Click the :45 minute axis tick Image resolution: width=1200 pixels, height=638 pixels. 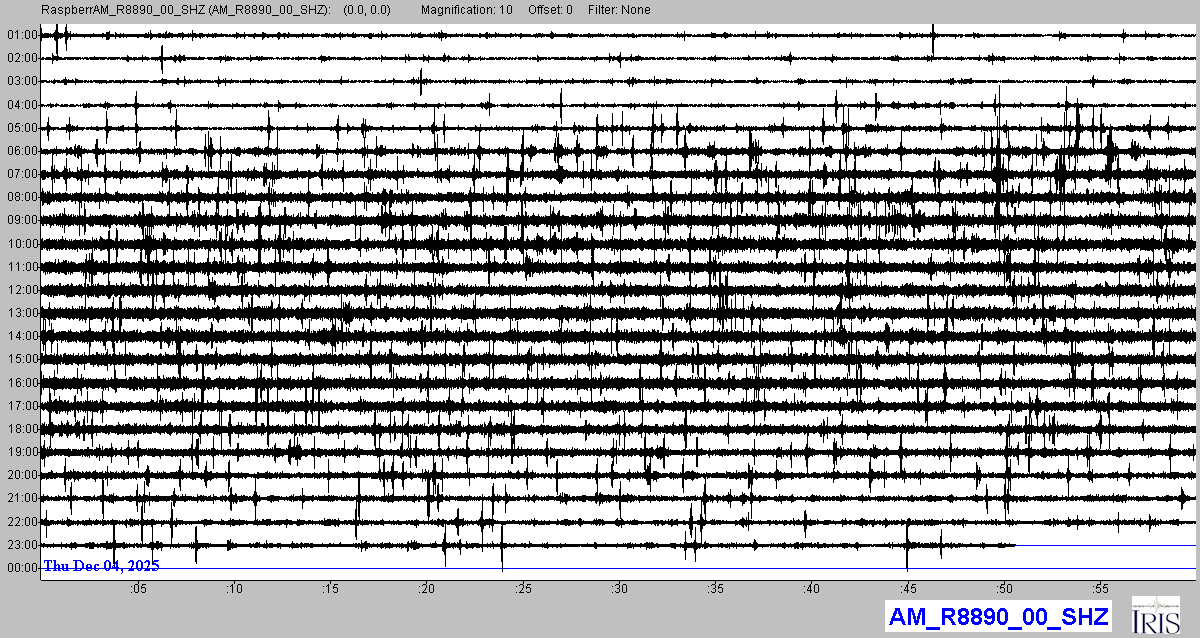click(x=907, y=588)
